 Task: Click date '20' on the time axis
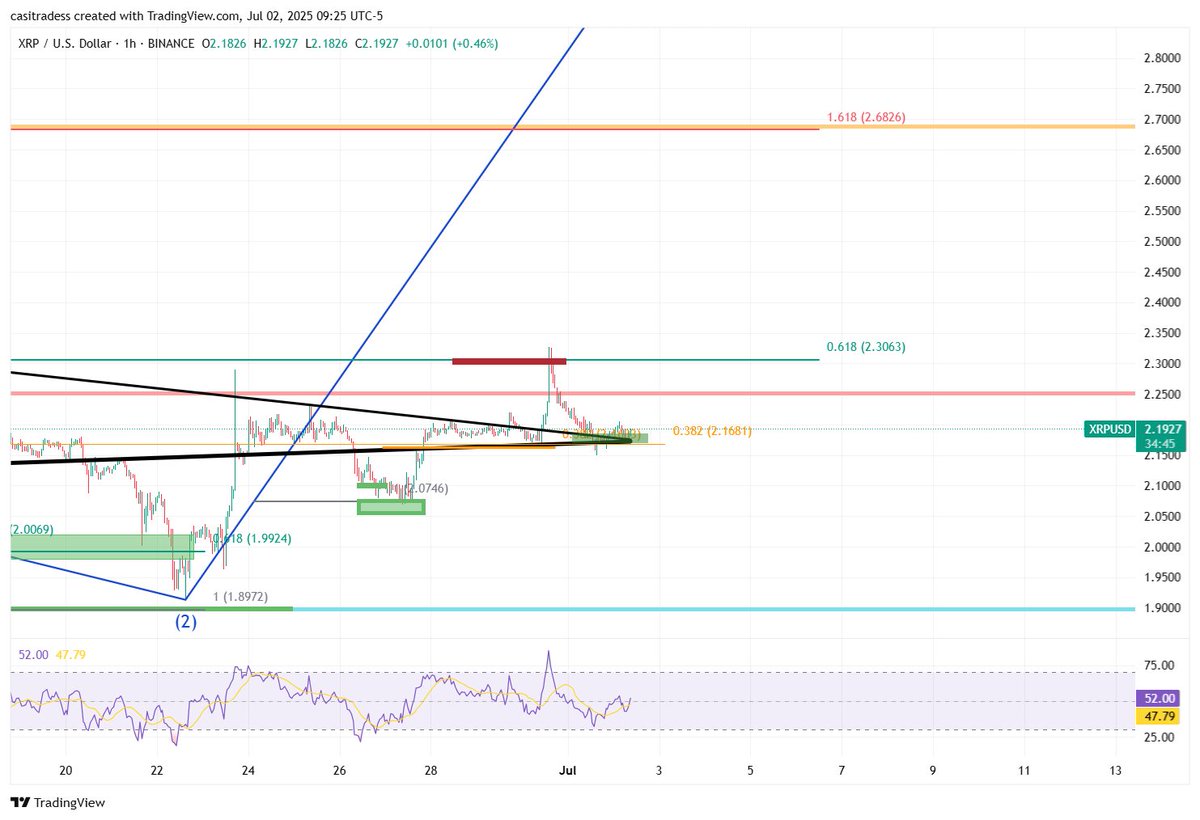tap(66, 770)
